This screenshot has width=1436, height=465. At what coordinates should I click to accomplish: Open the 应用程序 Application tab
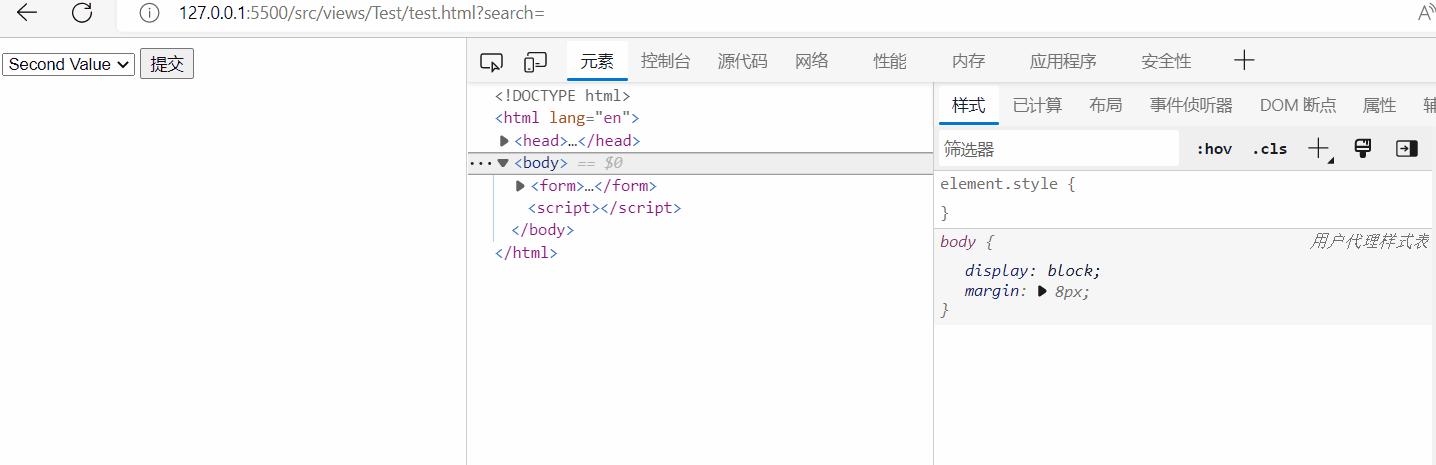[x=1063, y=61]
